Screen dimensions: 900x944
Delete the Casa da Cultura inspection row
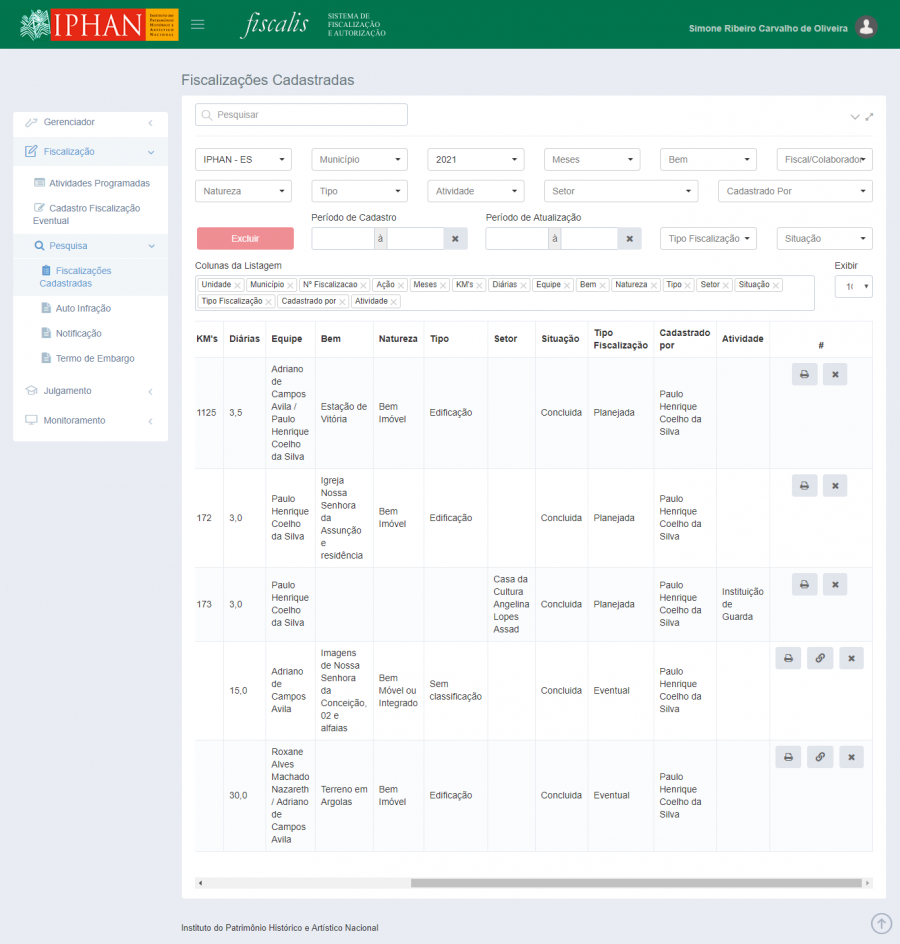point(835,584)
